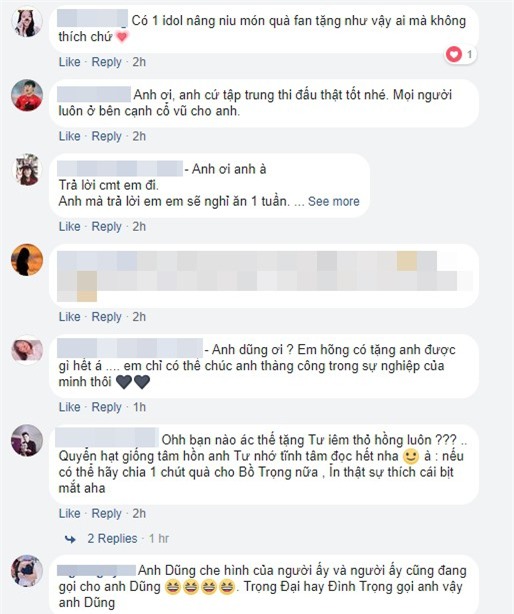Like the 'Anh dũng ơi' comment posted 1h ago
This screenshot has height=614, width=514.
69,407
